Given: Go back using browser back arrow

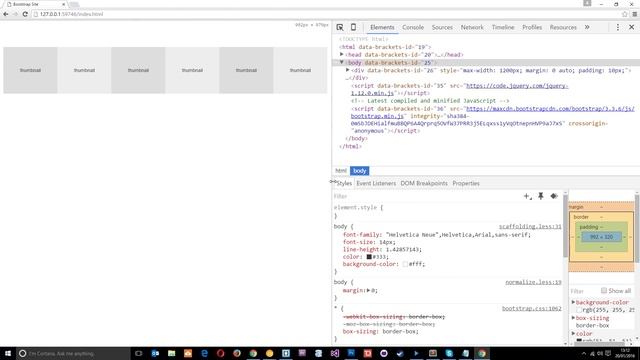Looking at the screenshot, I should pos(6,14).
